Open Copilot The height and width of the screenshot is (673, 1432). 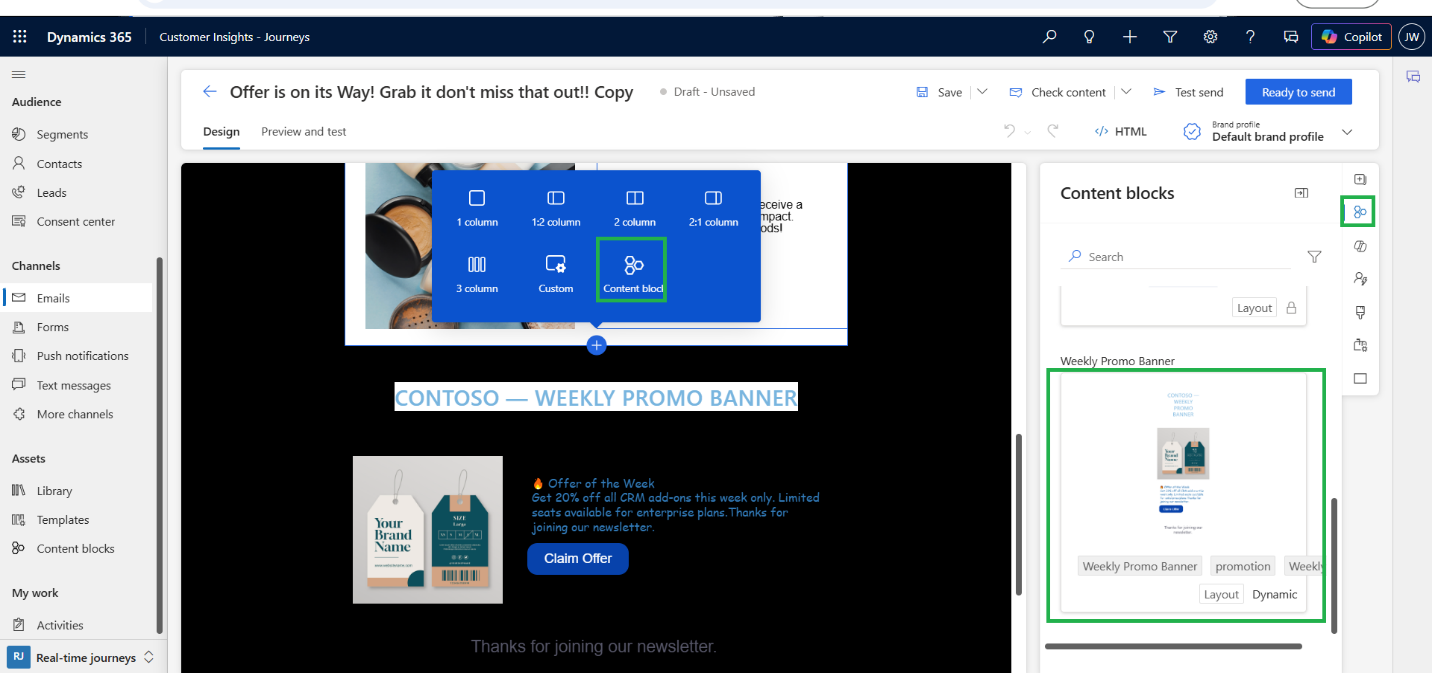[1351, 37]
